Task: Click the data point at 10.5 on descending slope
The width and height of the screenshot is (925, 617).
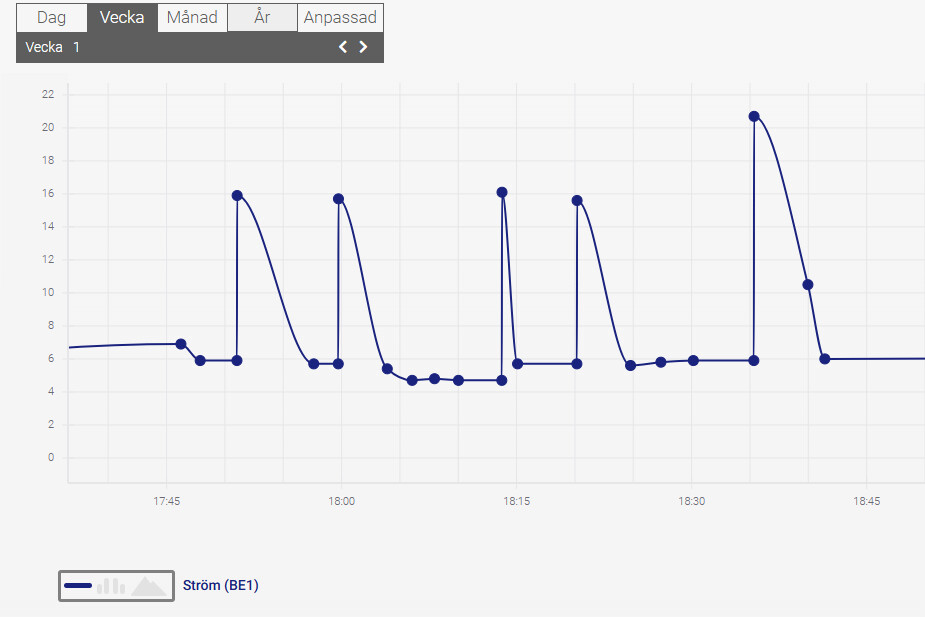Action: (x=807, y=285)
